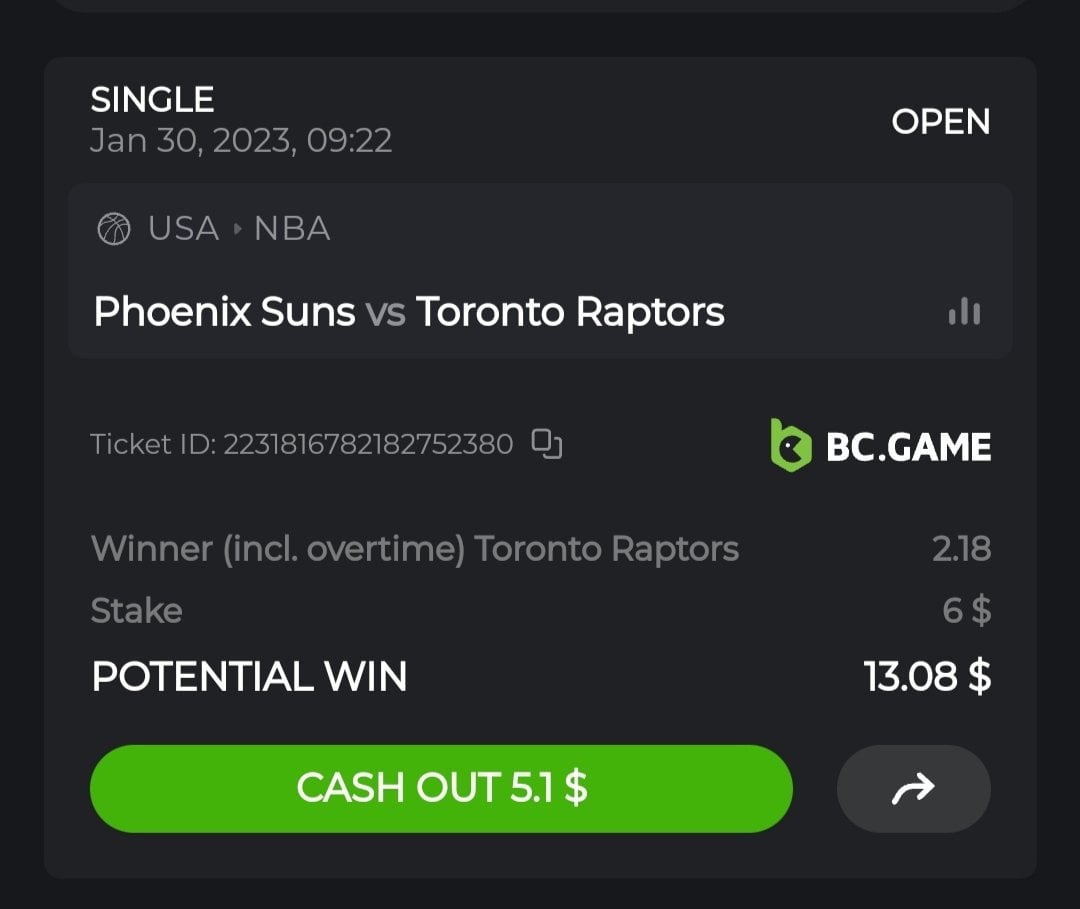This screenshot has height=909, width=1080.
Task: Click the 13.08 $ potential win amount
Action: pyautogui.click(x=927, y=677)
